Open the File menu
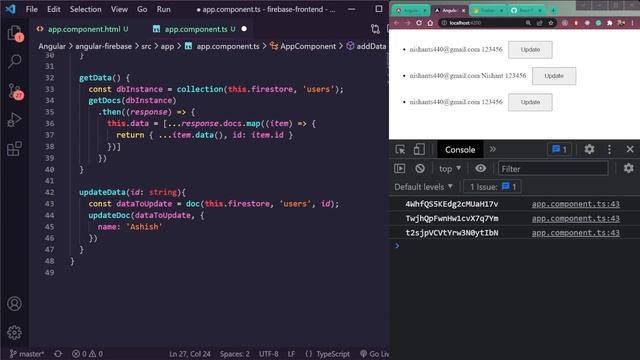This screenshot has height=360, width=640. pos(31,9)
